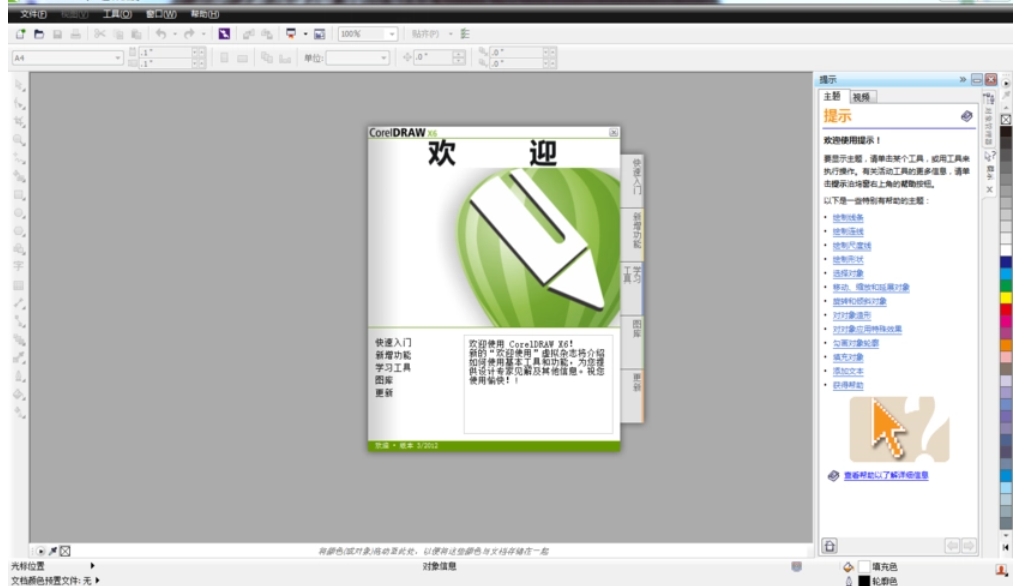The width and height of the screenshot is (1026, 586).
Task: Toggle apply layout to all pages
Action: (x=267, y=58)
